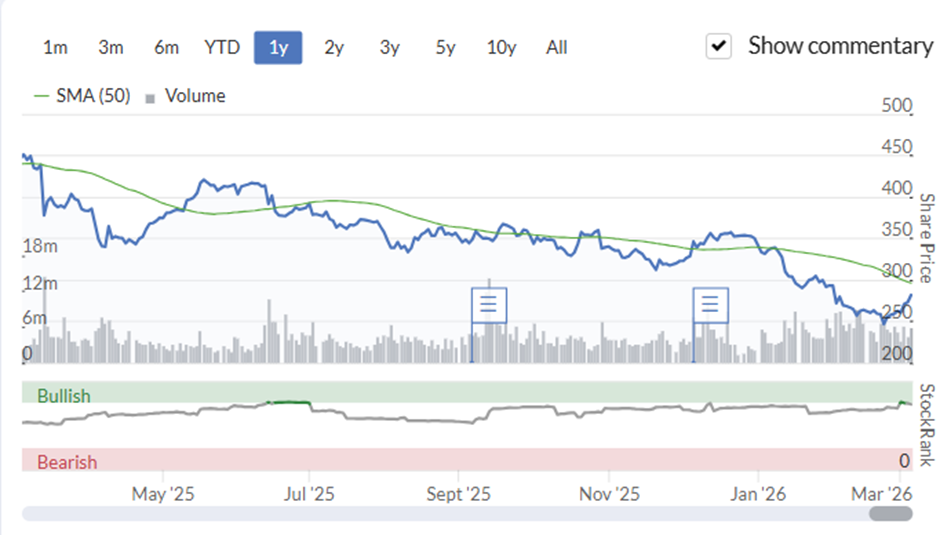Click the Jan '26 axis label

pos(758,494)
